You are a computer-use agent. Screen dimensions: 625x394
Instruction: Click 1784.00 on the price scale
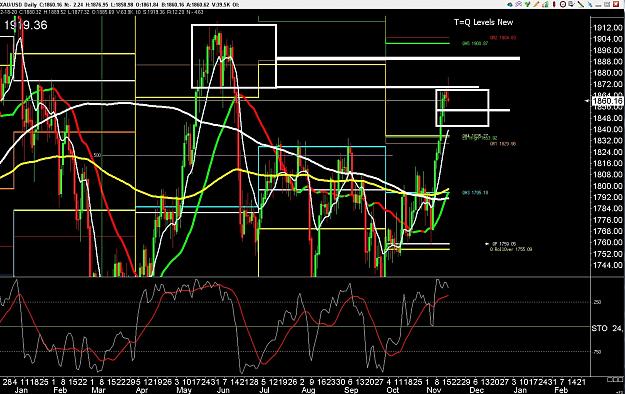click(608, 208)
